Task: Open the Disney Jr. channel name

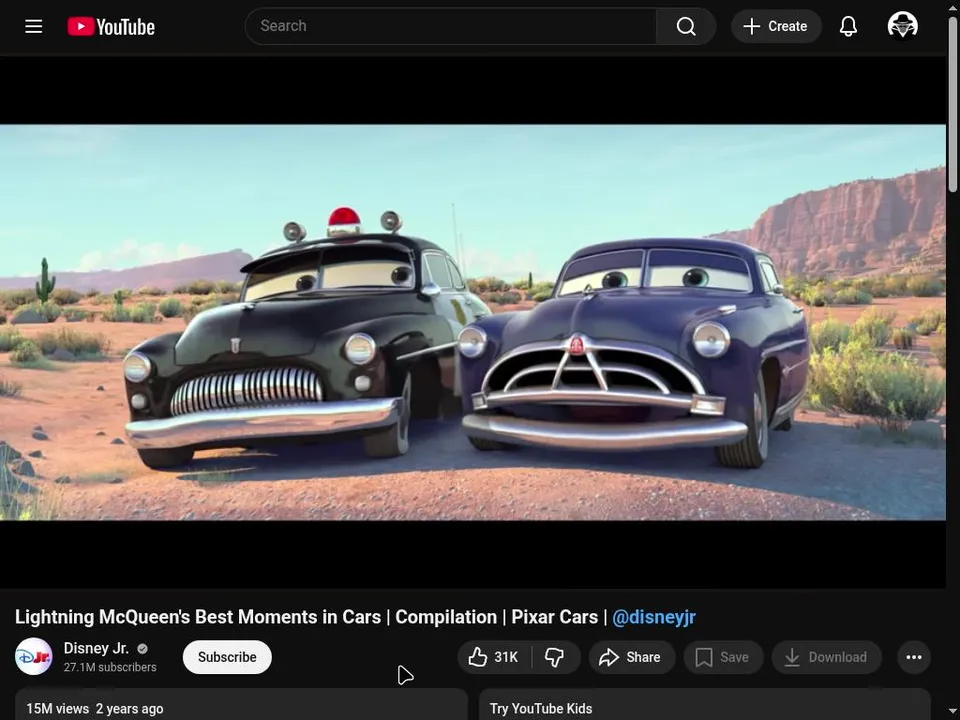Action: click(x=96, y=648)
